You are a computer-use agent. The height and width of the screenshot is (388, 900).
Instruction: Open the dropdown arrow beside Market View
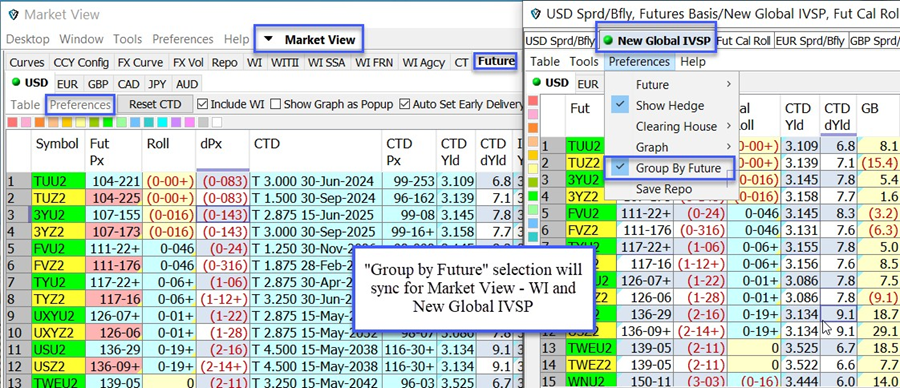coord(268,40)
